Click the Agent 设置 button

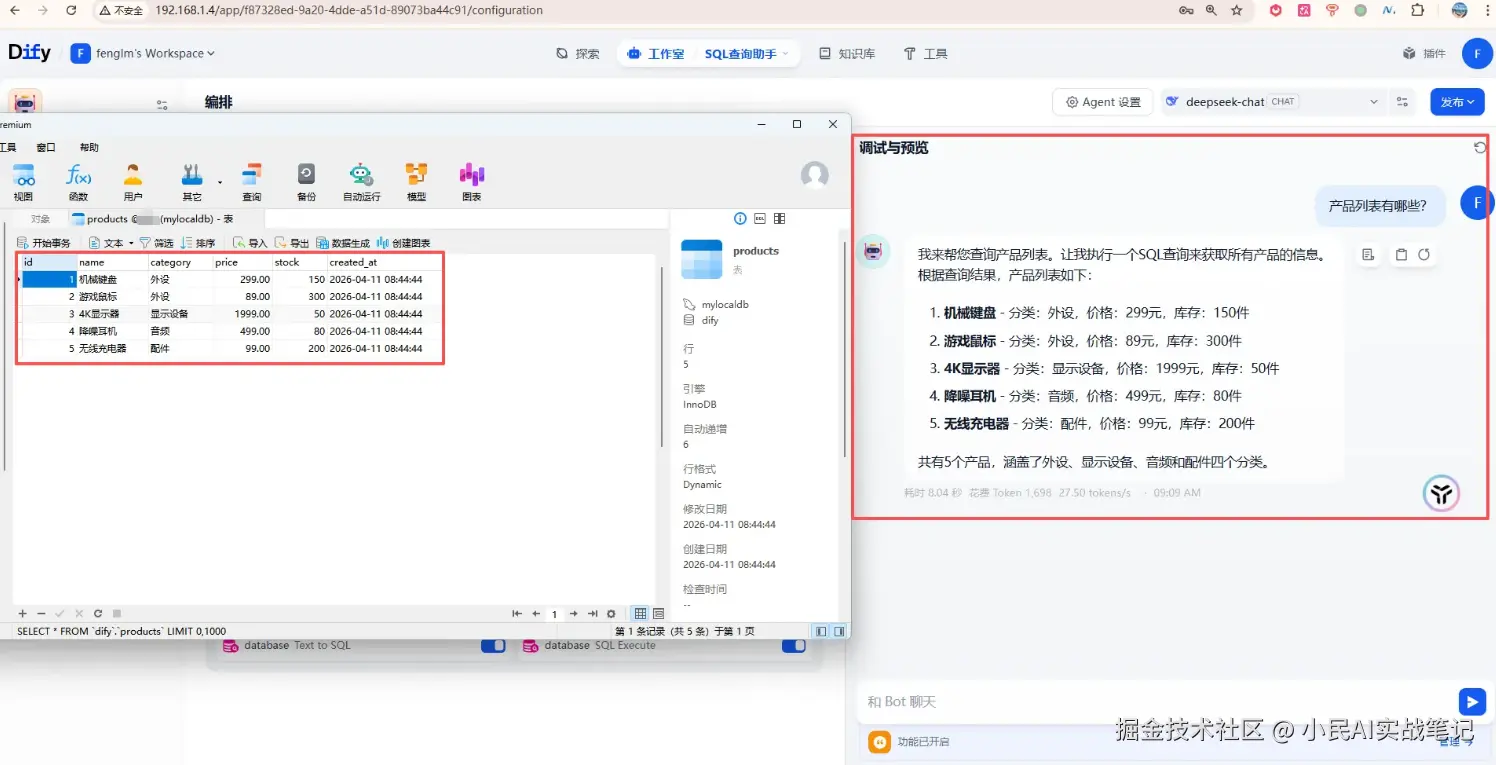tap(1103, 102)
